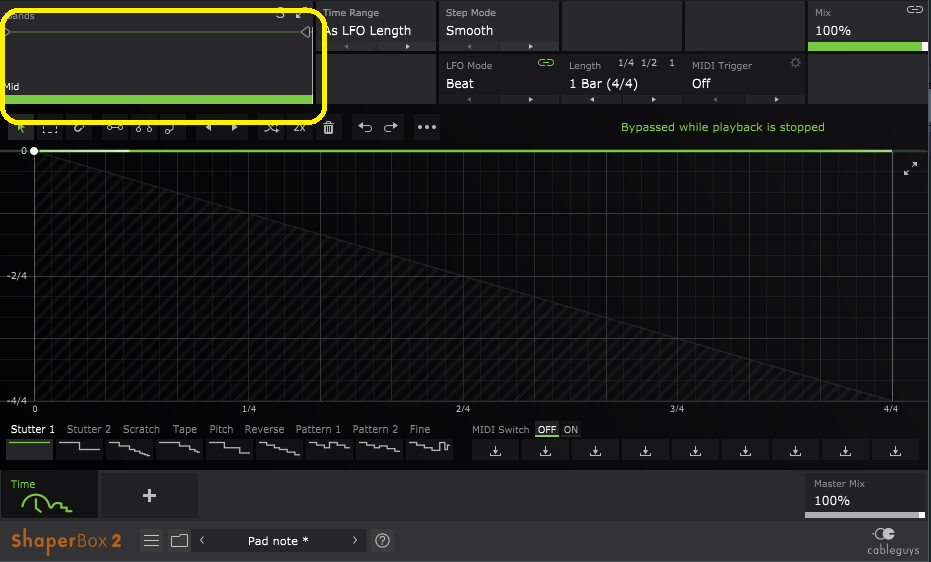Select the Stutter 1 wave preset
This screenshot has width=931, height=562.
[30, 449]
